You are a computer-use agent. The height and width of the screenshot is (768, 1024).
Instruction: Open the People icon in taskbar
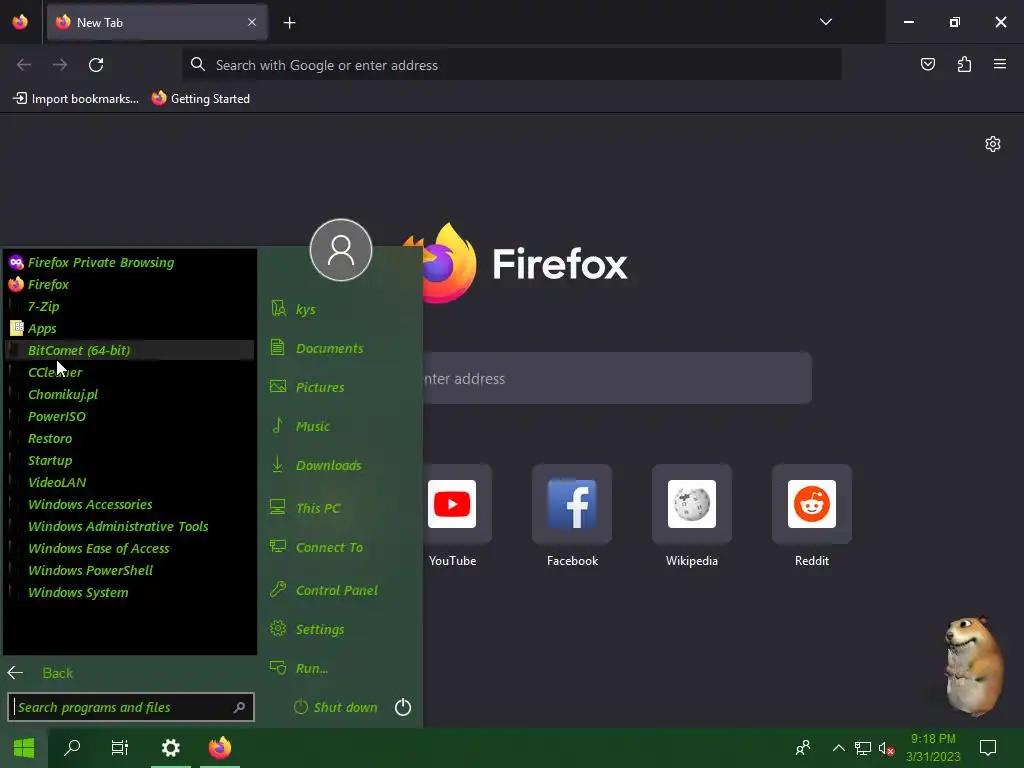(803, 748)
